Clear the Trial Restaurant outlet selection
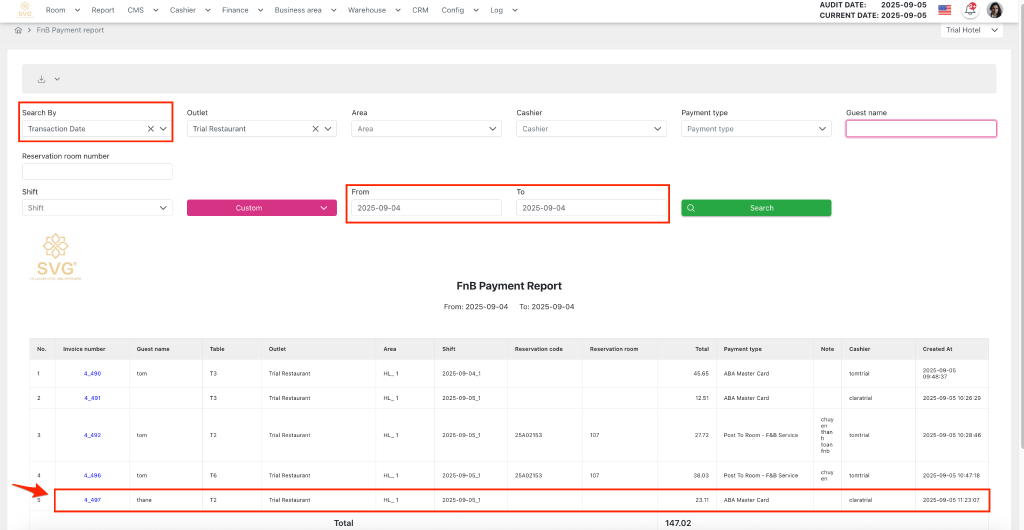 coord(315,129)
